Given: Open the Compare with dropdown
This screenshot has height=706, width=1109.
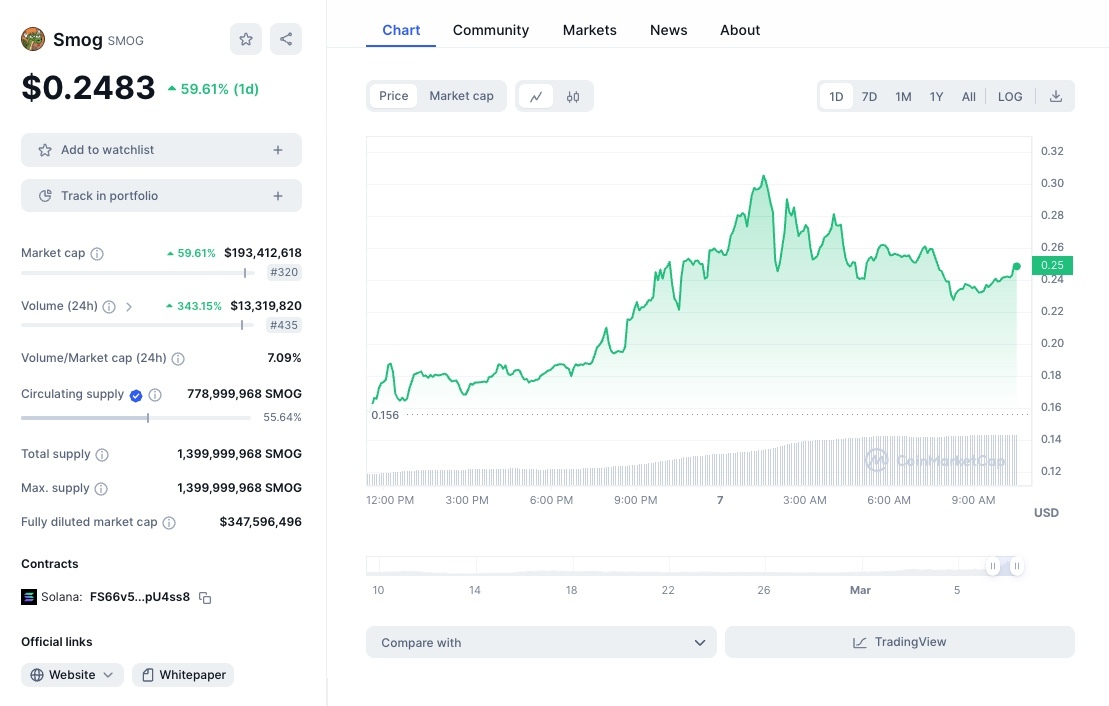Looking at the screenshot, I should point(541,642).
